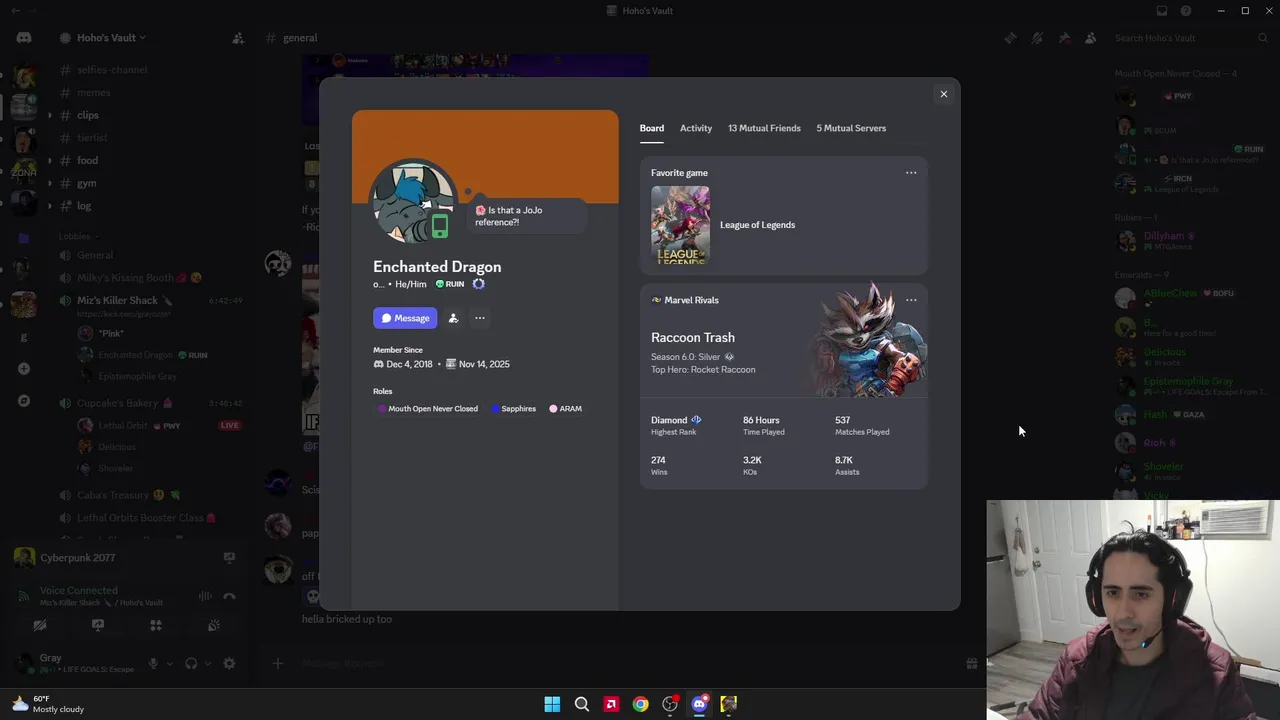Open the soundboard icon

[213, 625]
